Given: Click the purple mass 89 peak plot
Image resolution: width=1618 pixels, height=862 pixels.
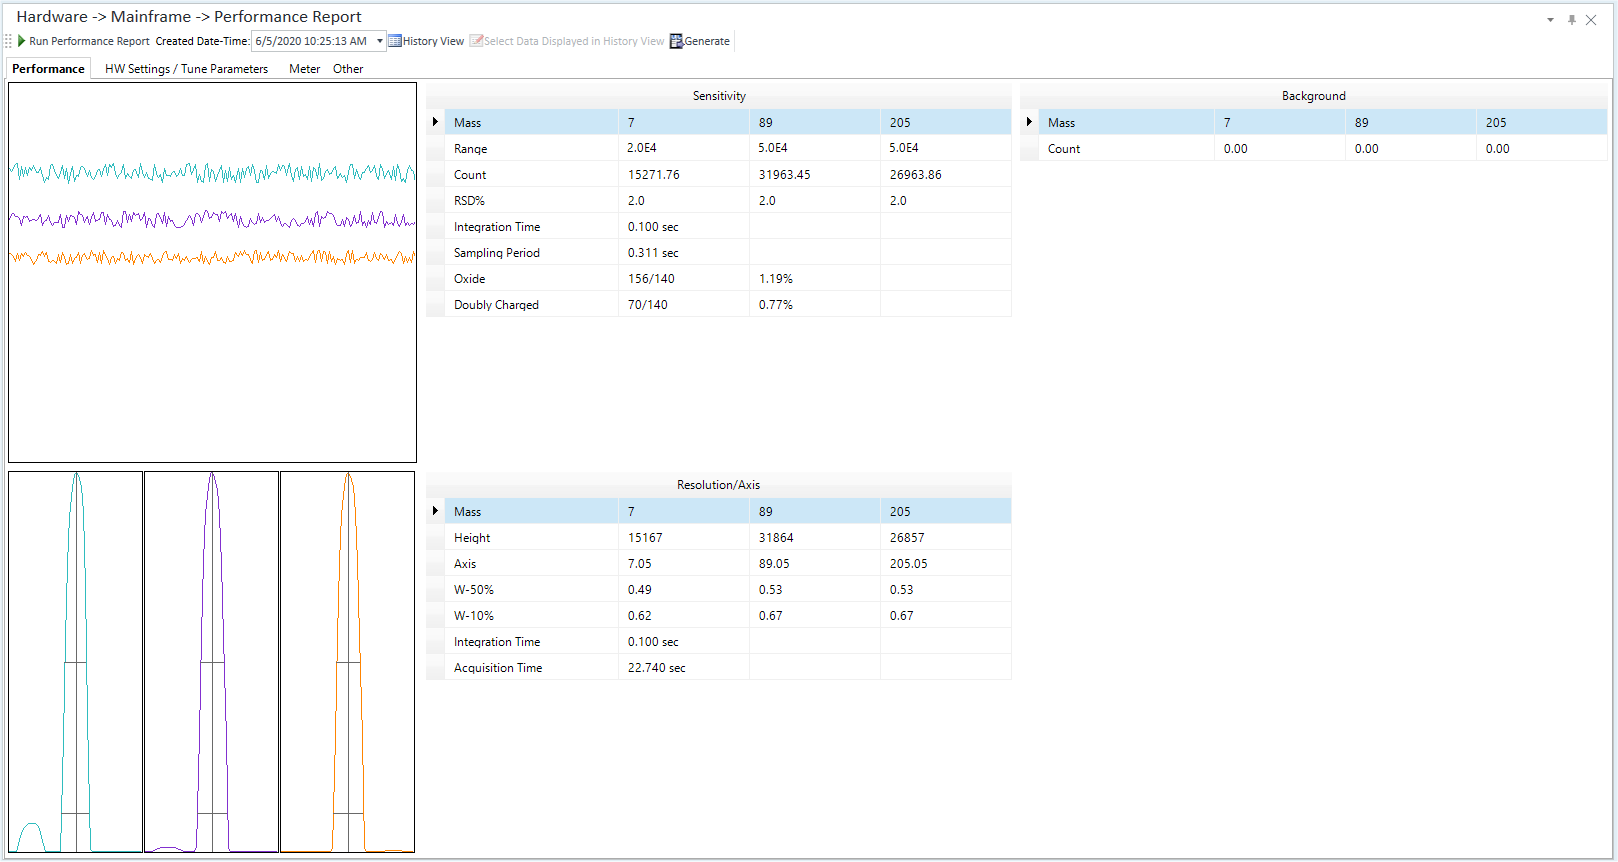Looking at the screenshot, I should click(x=211, y=662).
